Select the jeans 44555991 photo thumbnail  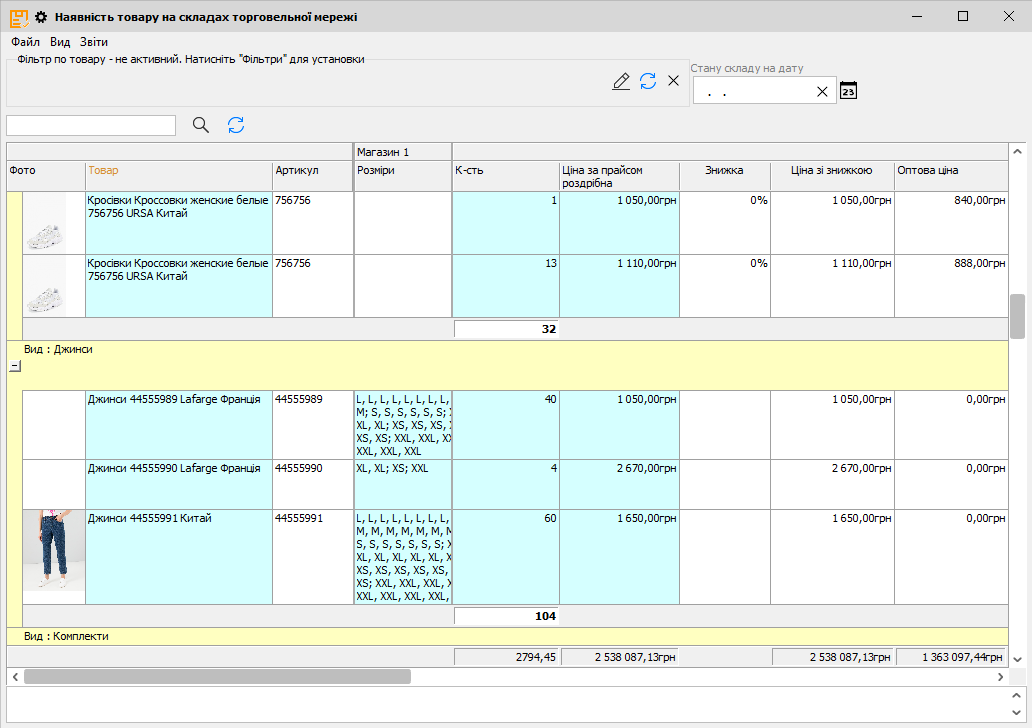point(54,550)
